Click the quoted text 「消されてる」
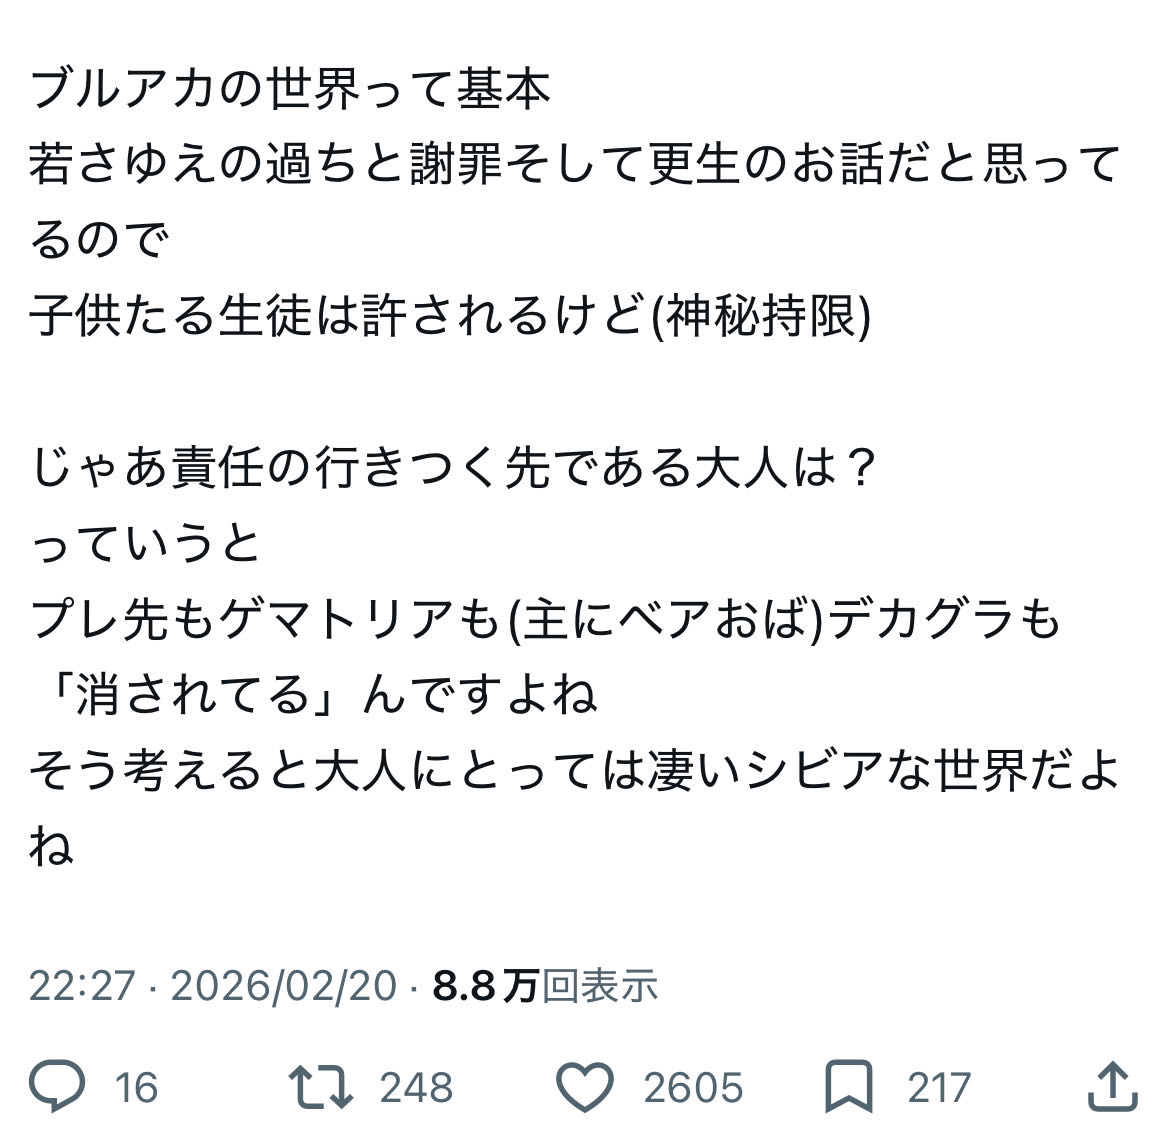The image size is (1170, 1130). coord(190,695)
